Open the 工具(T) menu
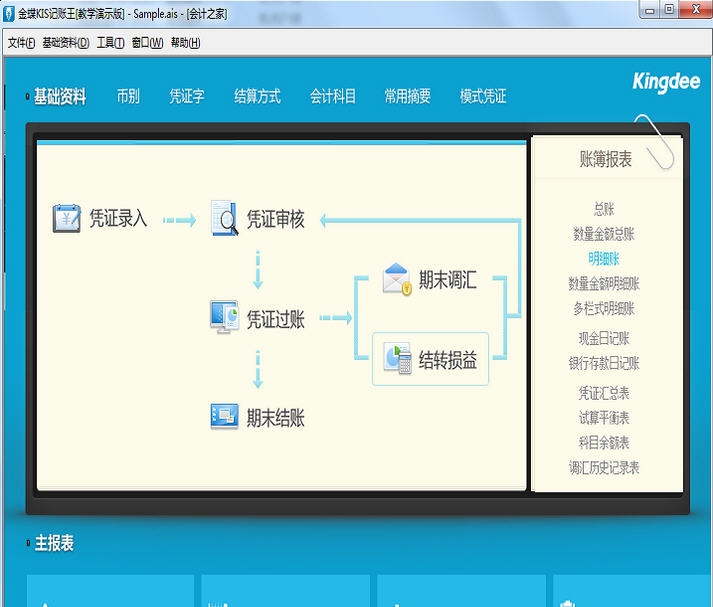713x607 pixels. tap(110, 43)
